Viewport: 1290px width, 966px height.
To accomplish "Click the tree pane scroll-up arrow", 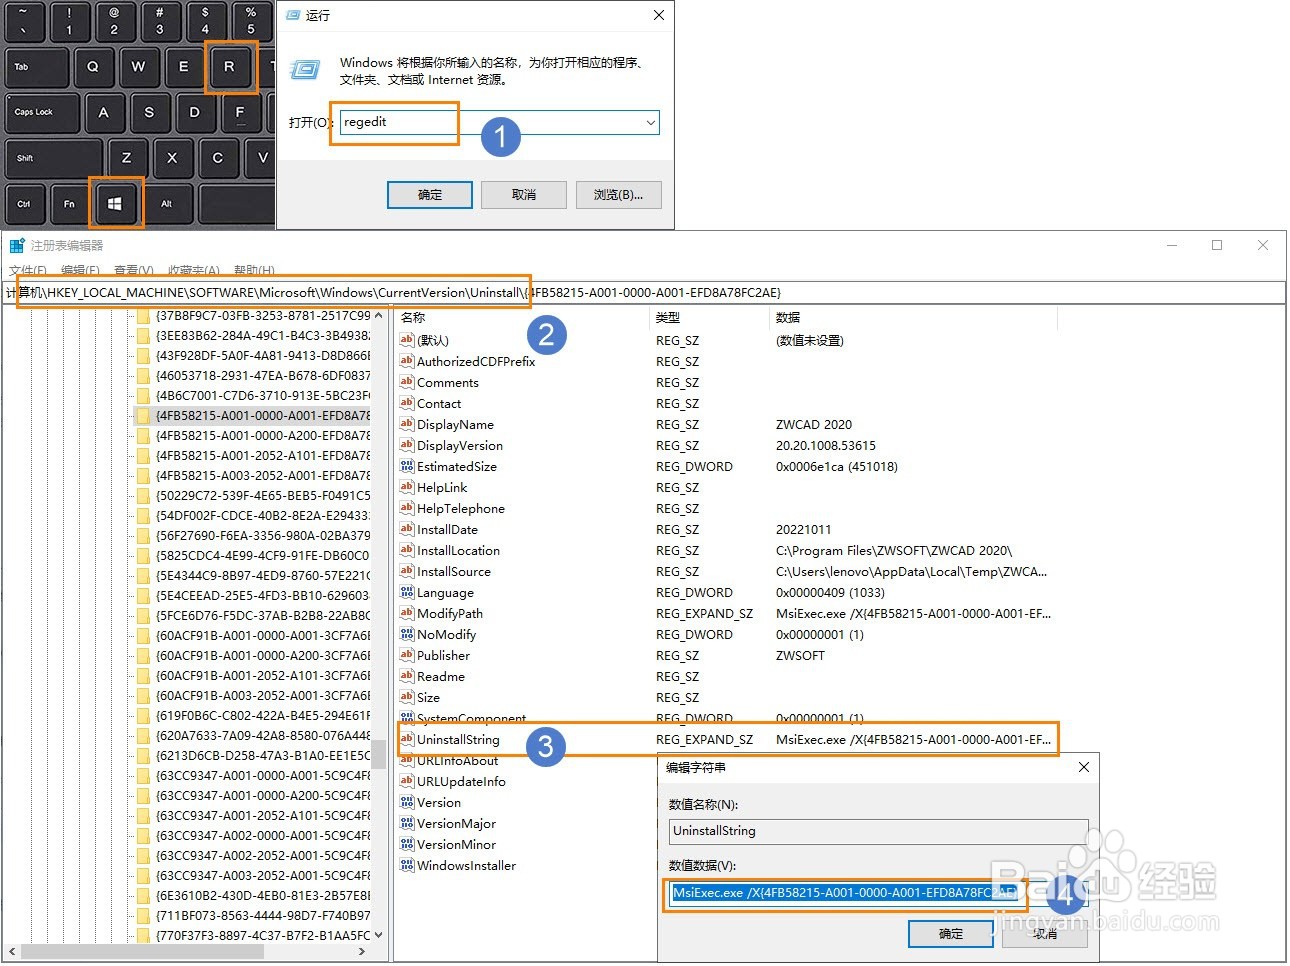I will pyautogui.click(x=379, y=315).
